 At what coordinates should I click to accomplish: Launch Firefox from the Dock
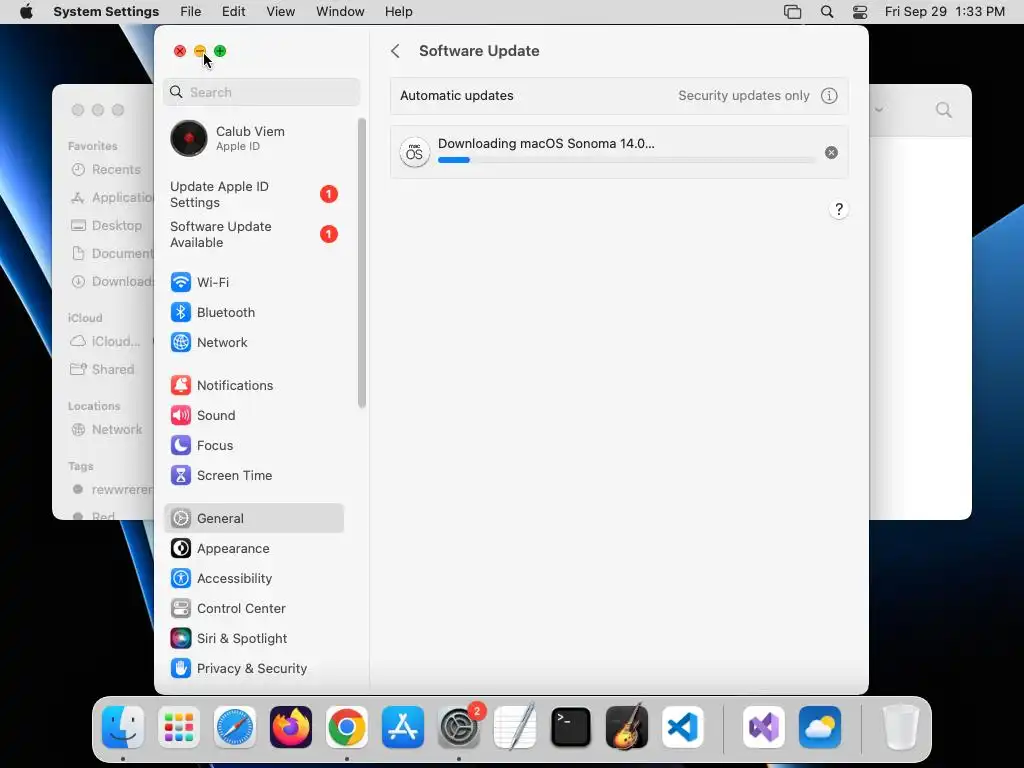point(291,727)
